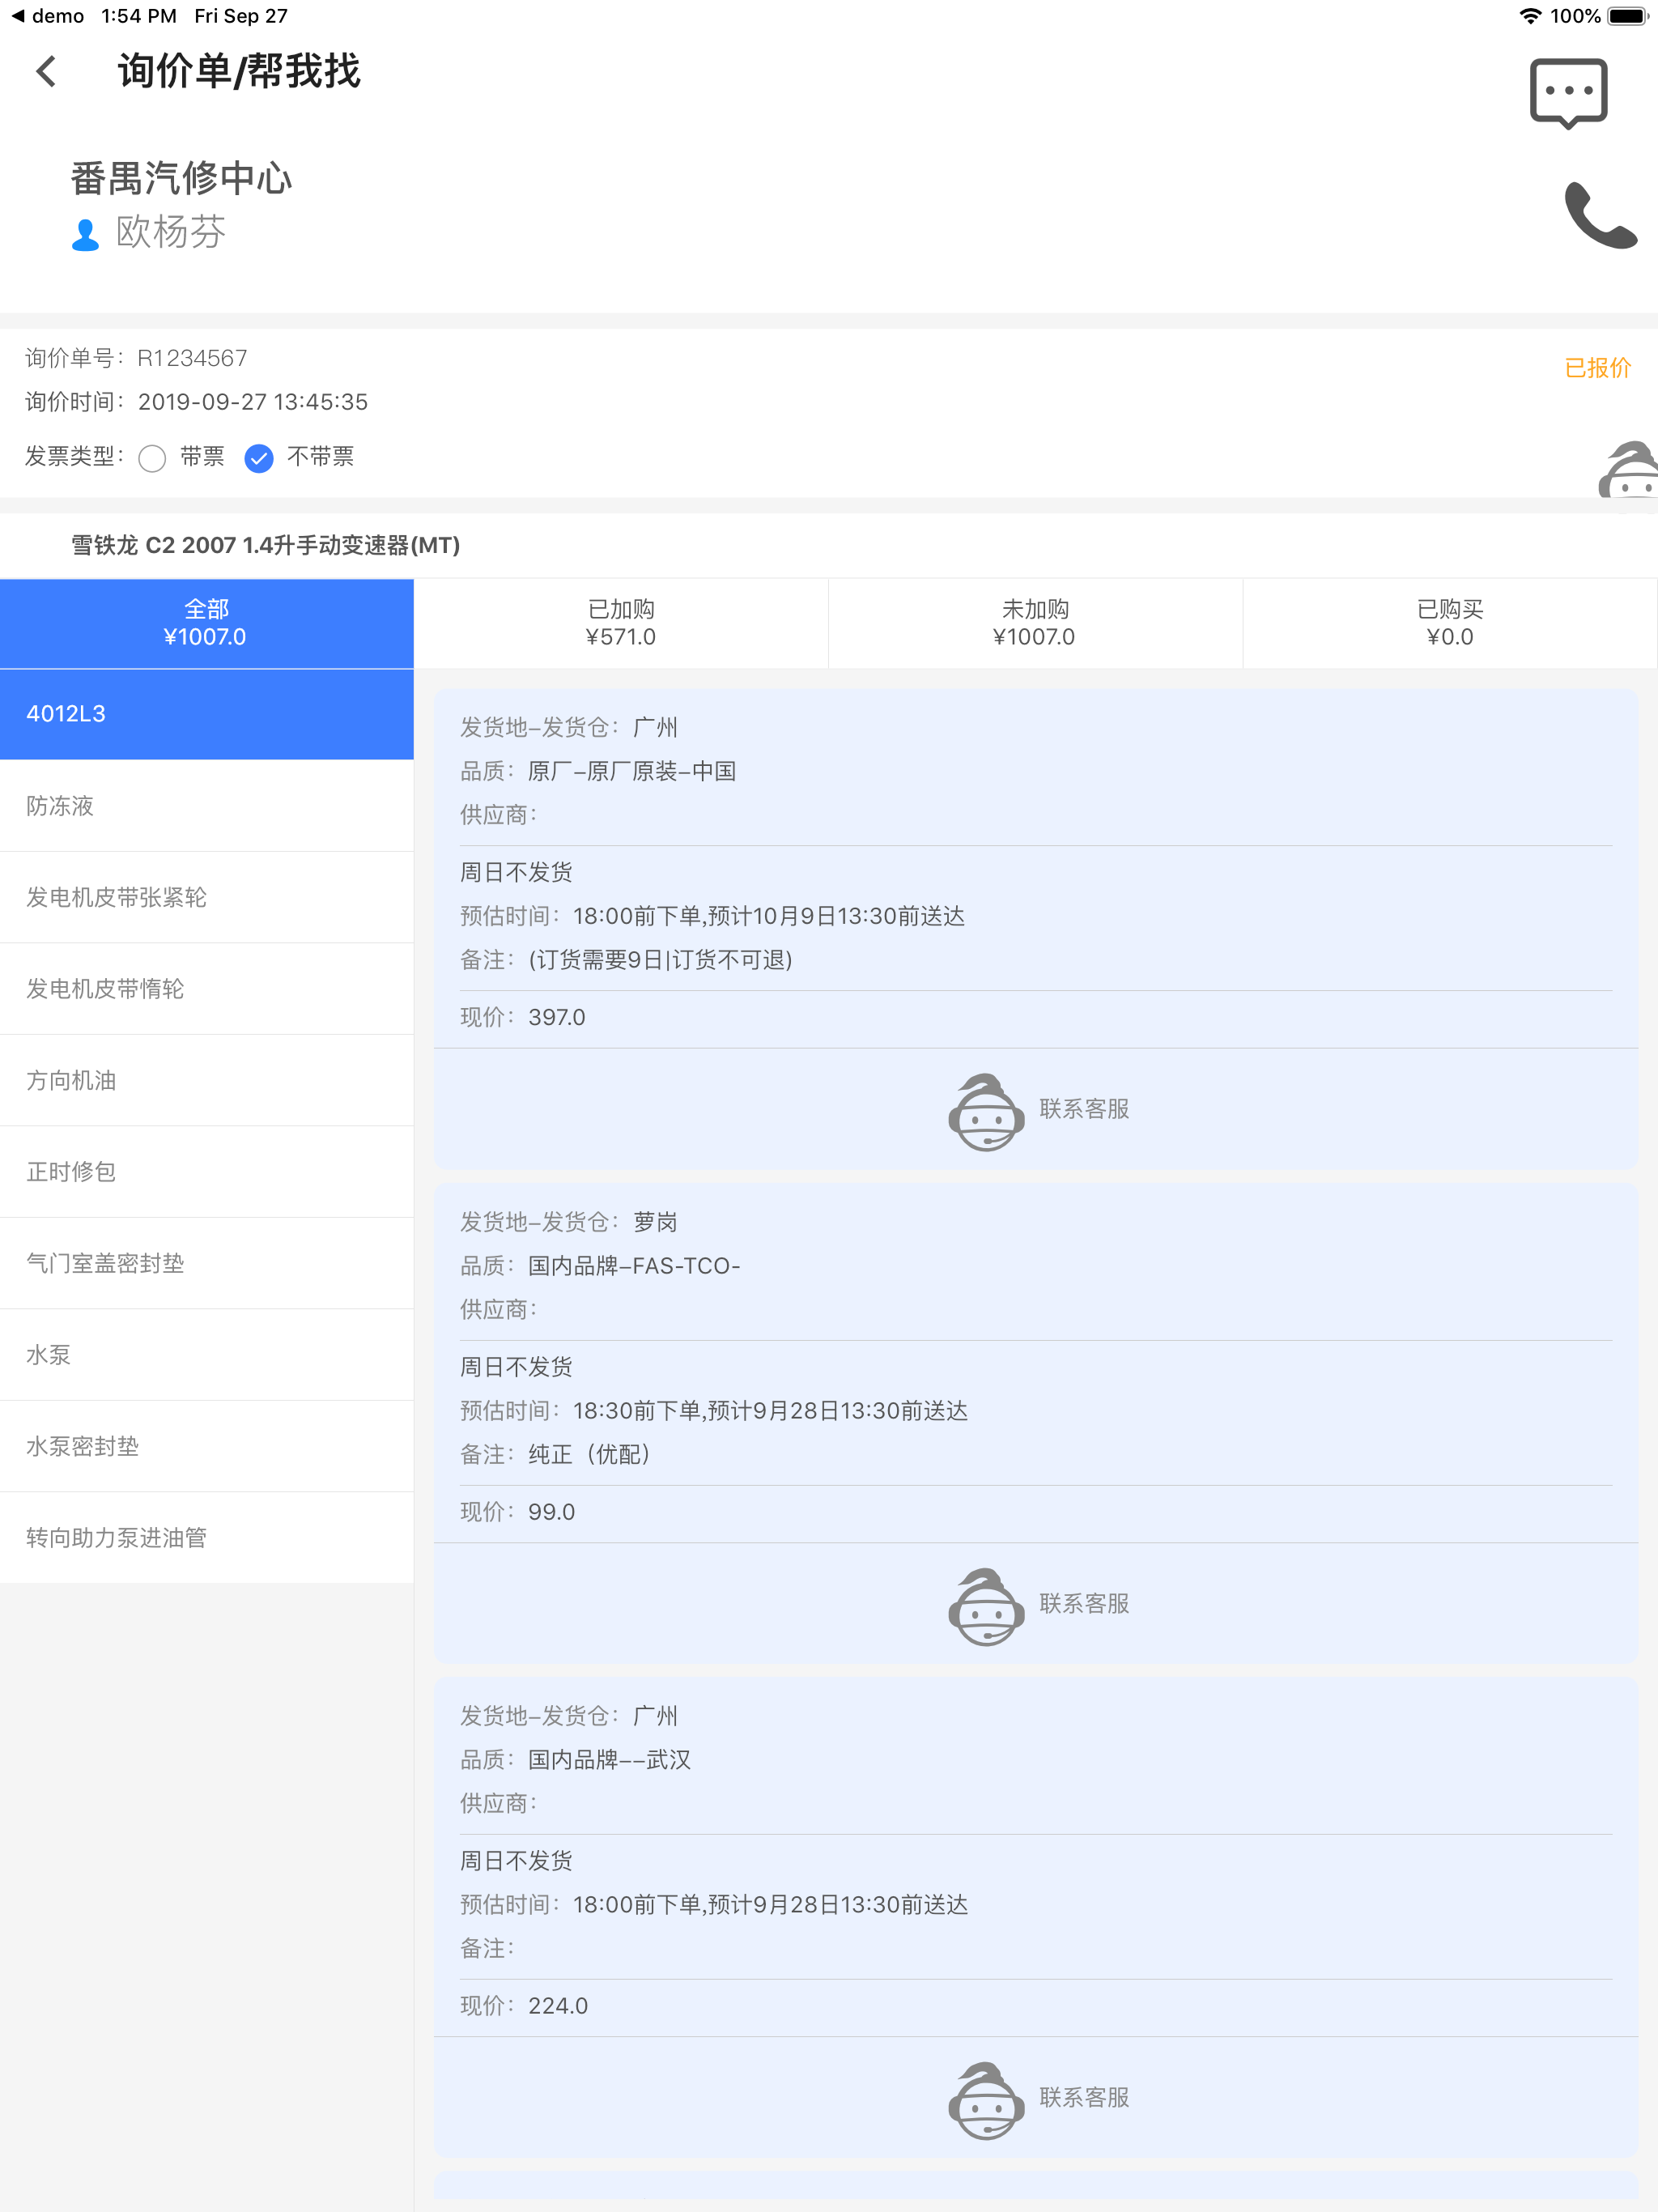Select 转向助力泵进油管 in the parts list
This screenshot has height=2212, width=1658.
[207, 1538]
